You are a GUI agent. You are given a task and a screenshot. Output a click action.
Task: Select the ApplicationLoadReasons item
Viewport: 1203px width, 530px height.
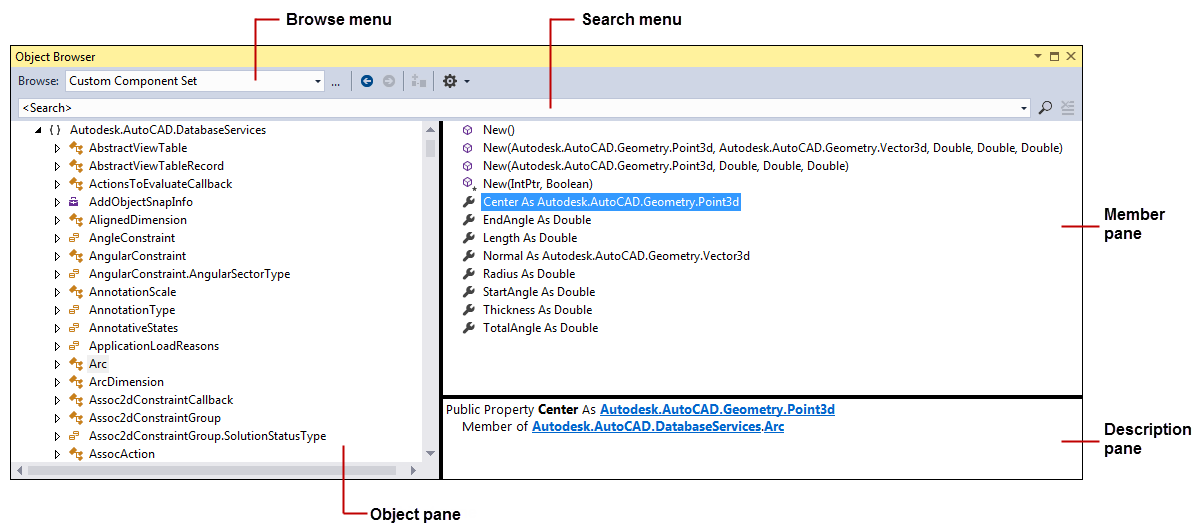154,346
